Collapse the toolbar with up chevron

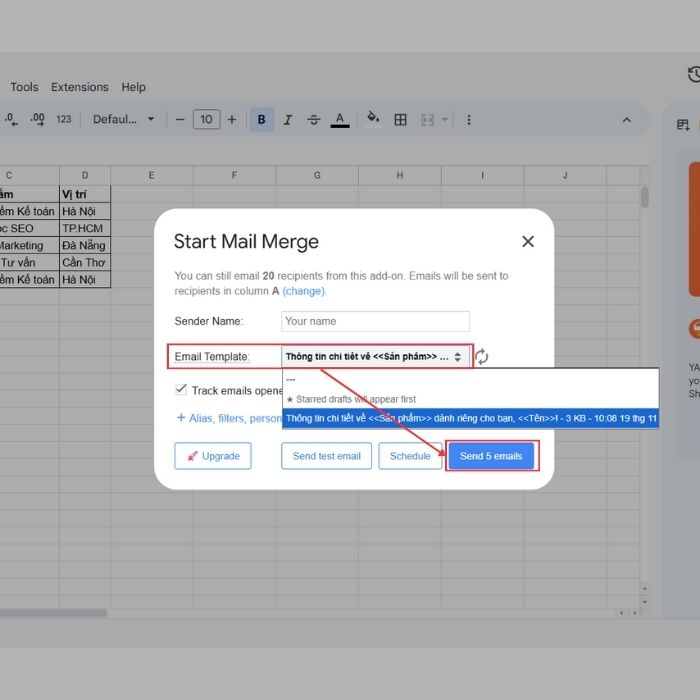627,120
